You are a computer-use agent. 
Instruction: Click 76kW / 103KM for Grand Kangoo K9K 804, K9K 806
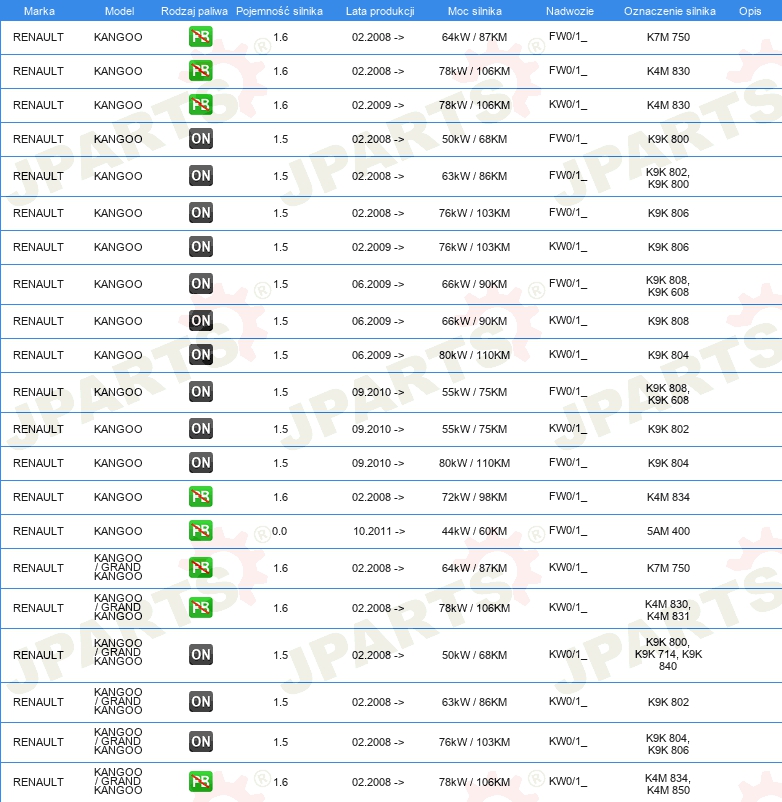point(474,742)
